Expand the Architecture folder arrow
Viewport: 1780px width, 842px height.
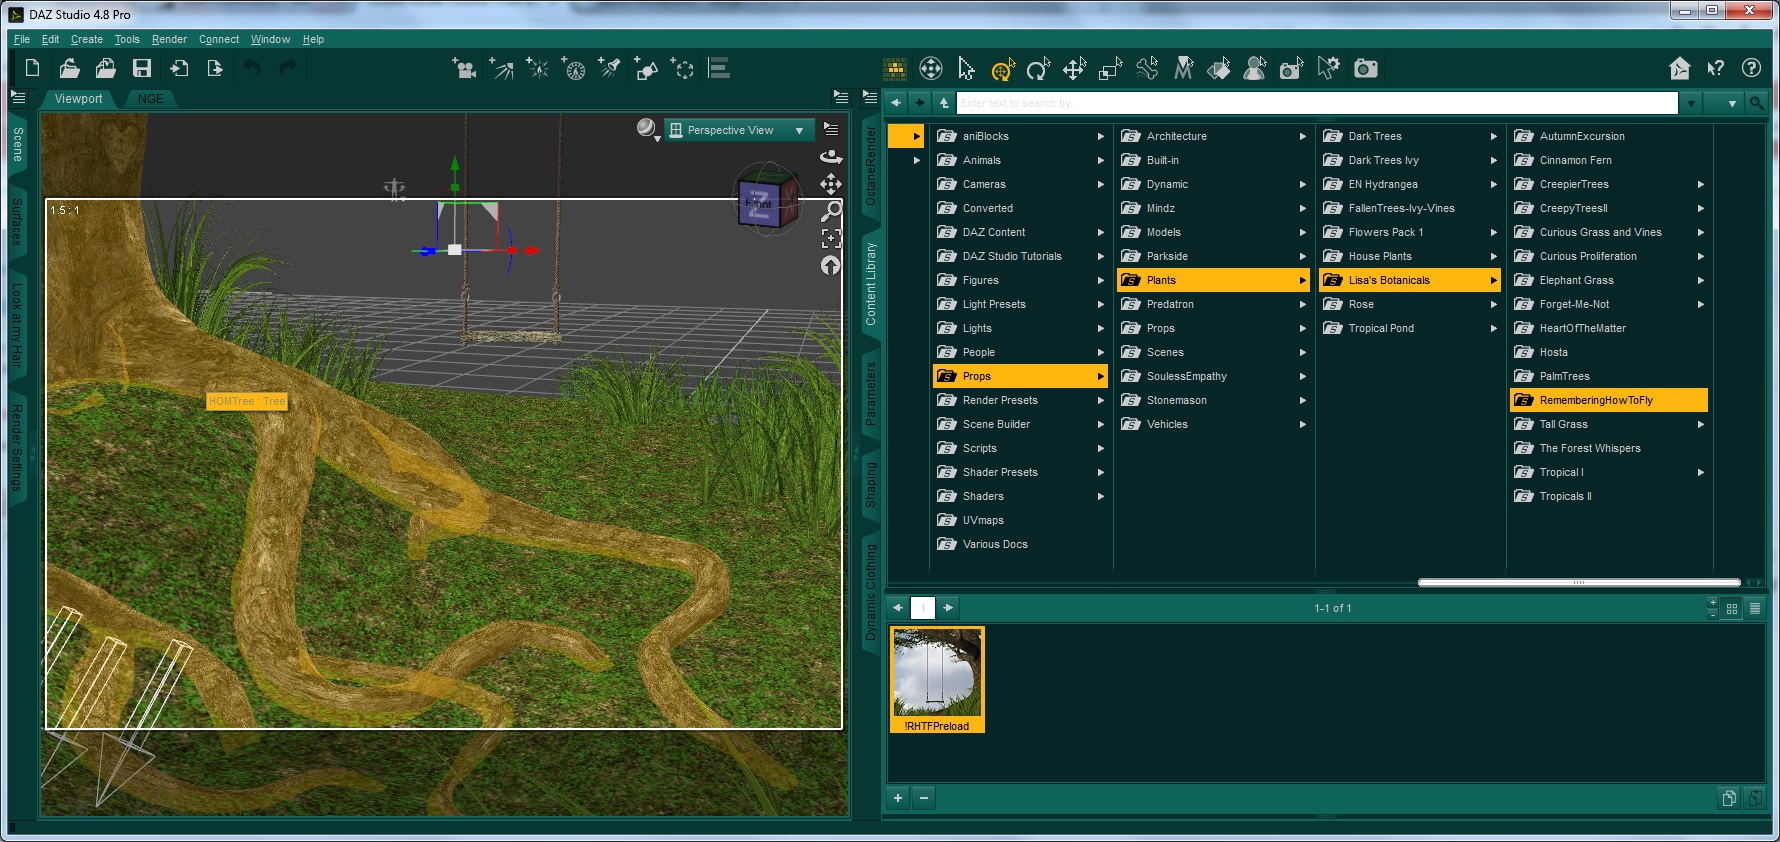click(1302, 136)
